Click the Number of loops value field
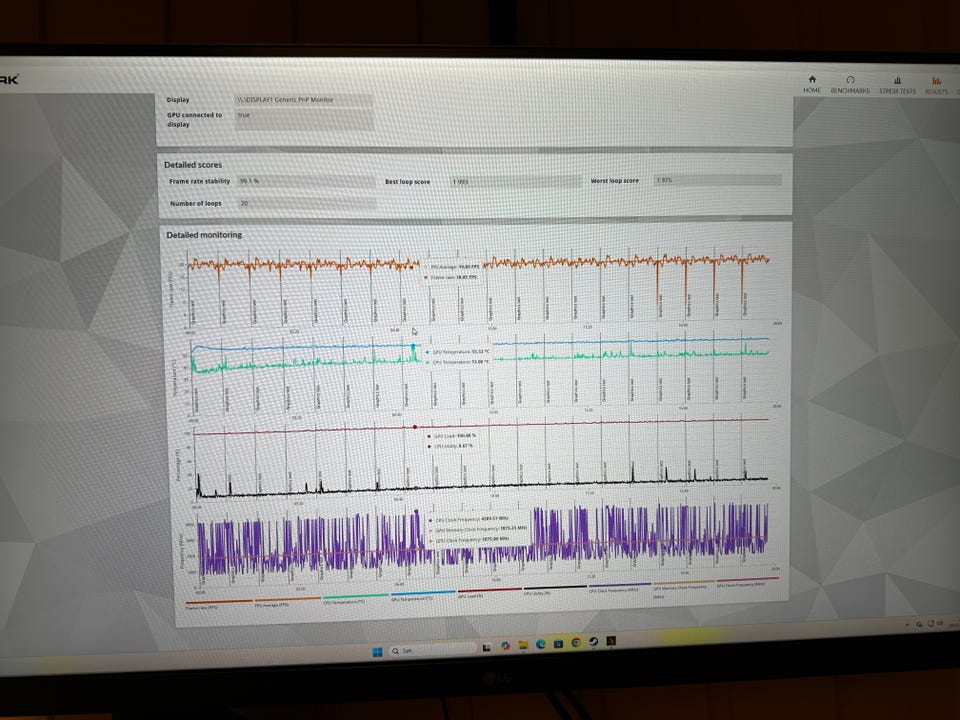This screenshot has height=720, width=960. (x=306, y=203)
